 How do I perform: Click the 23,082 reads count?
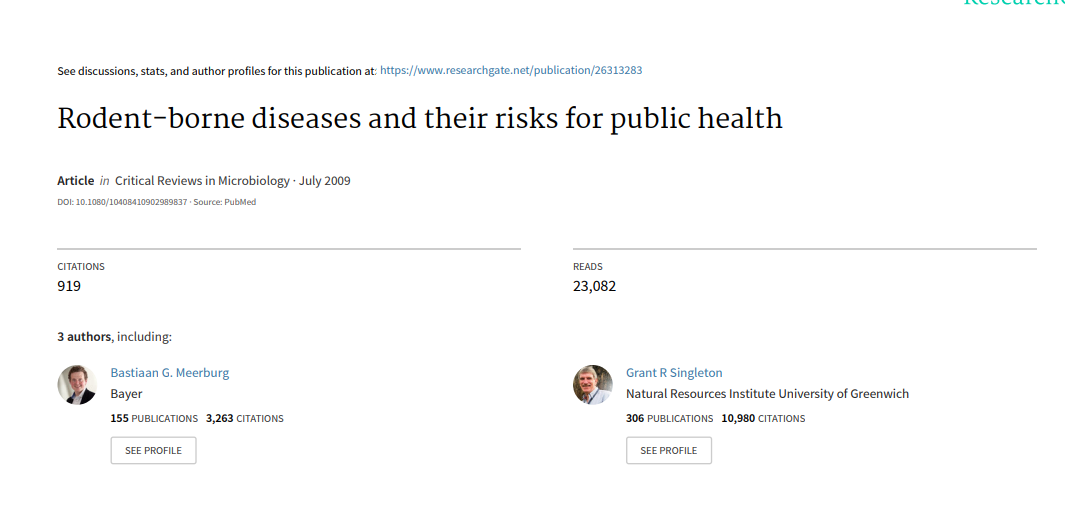(x=594, y=286)
